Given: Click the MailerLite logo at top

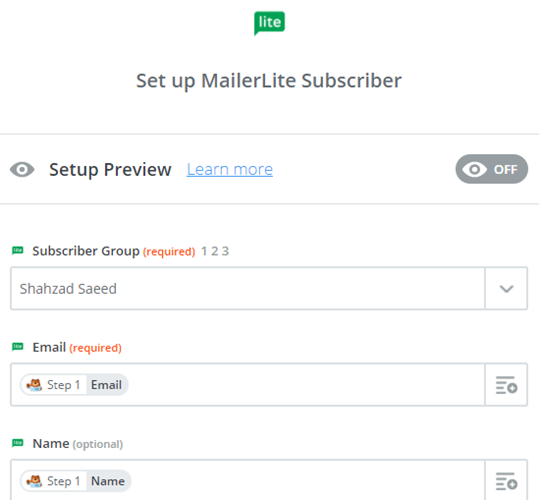Looking at the screenshot, I should click(x=269, y=23).
